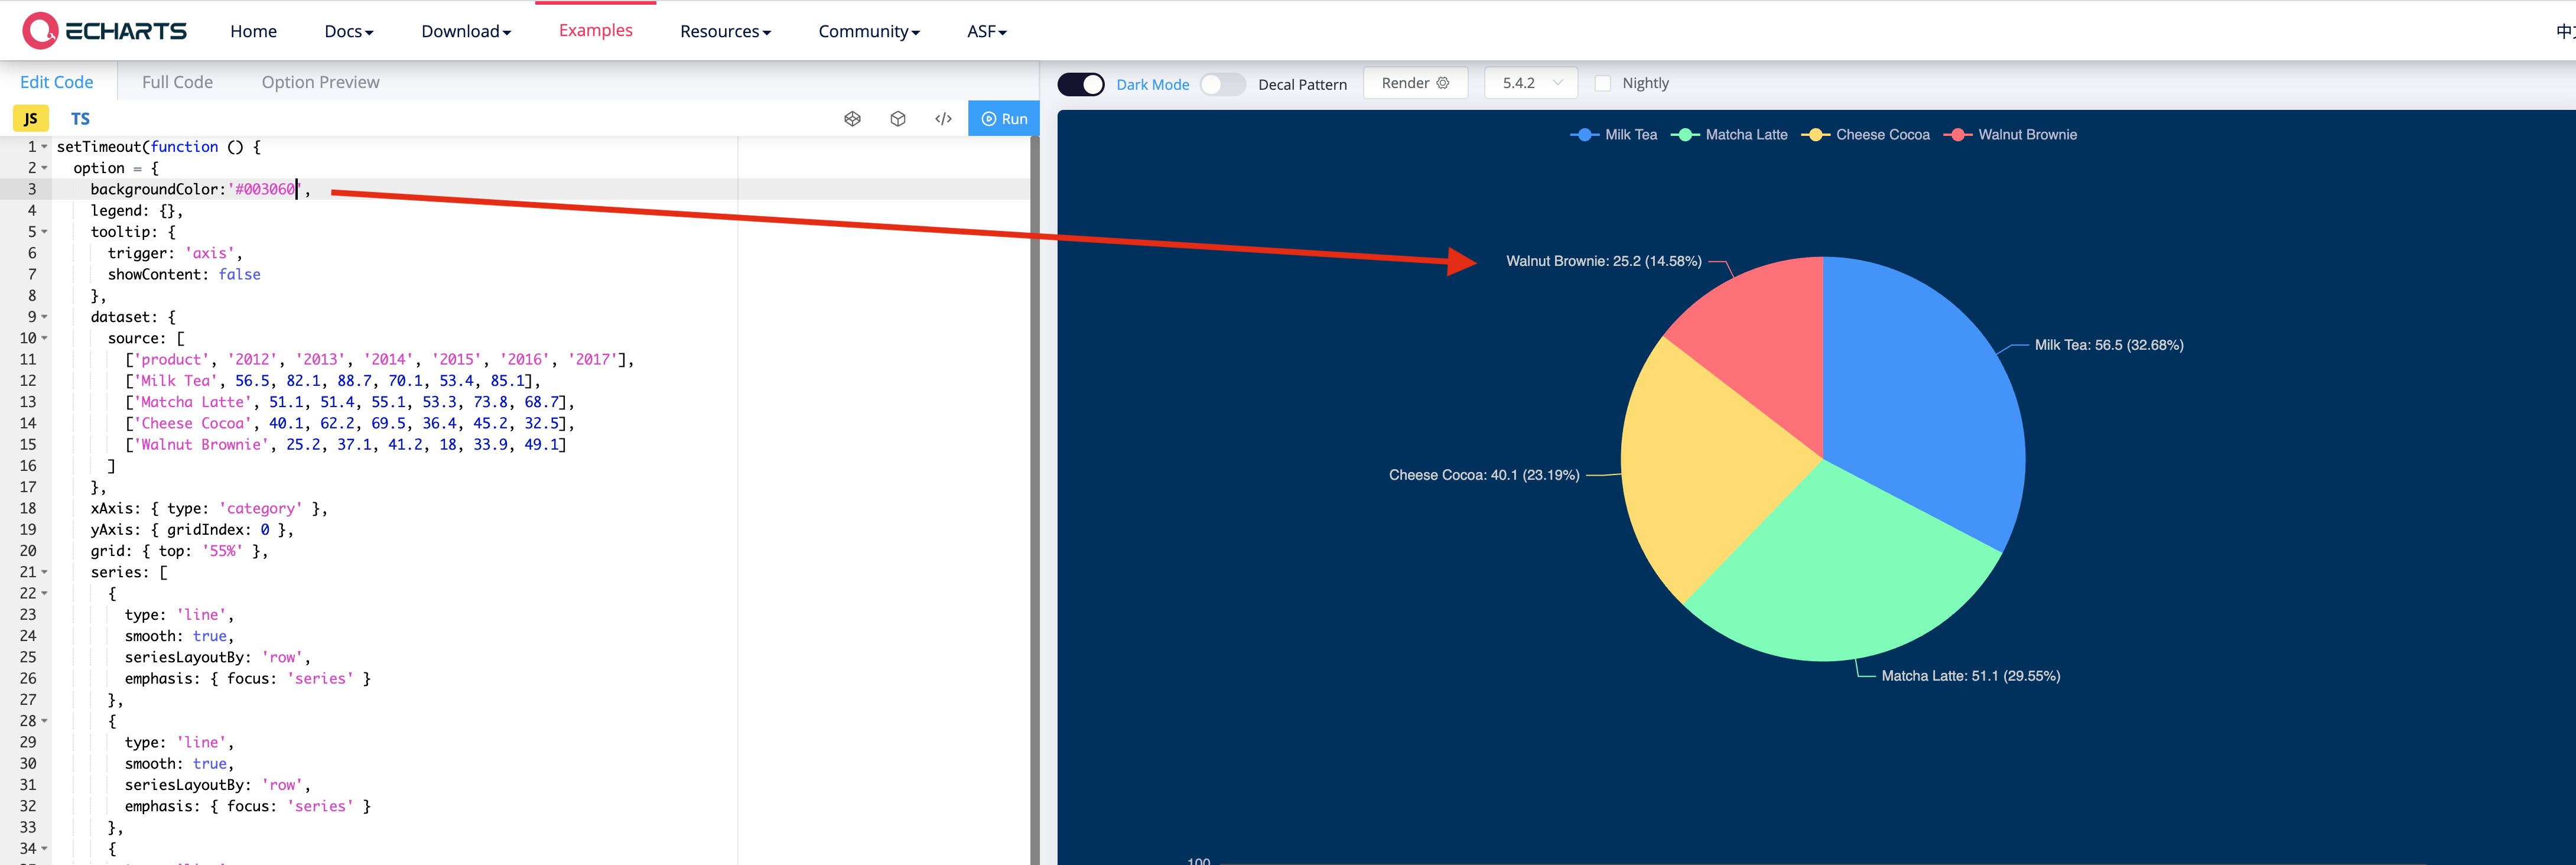2576x865 pixels.
Task: Open code in CodePen icon
Action: 852,119
